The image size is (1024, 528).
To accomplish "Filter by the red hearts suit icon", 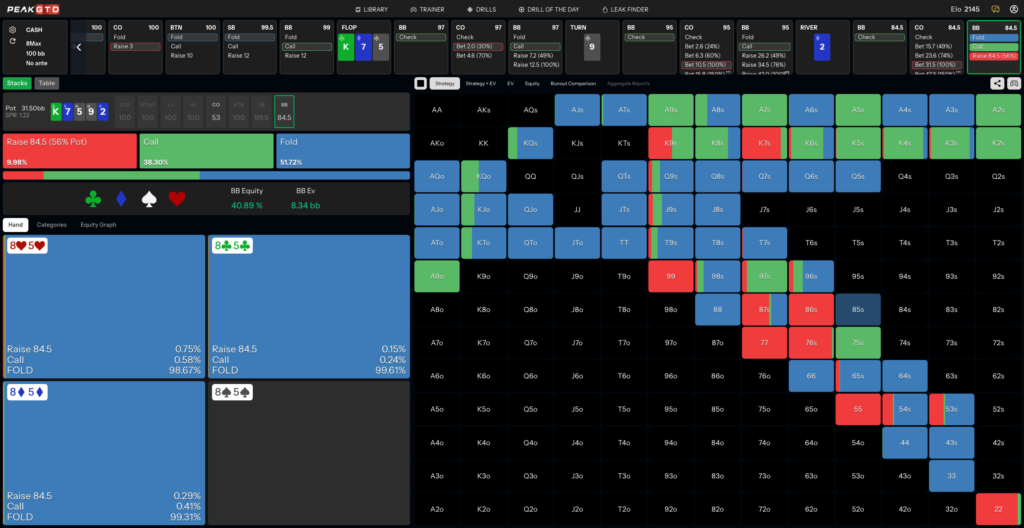I will 178,199.
